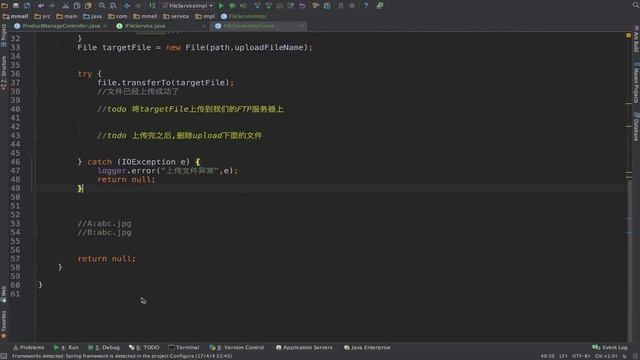Select the src breadcrumb folder
Image resolution: width=640 pixels, height=360 pixels.
(42, 16)
